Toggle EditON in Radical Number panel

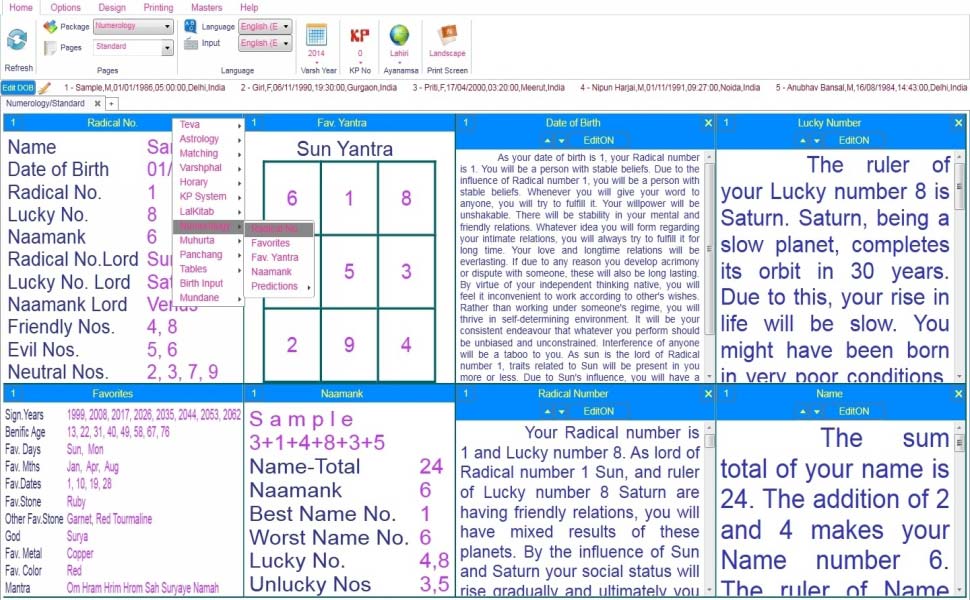(598, 411)
